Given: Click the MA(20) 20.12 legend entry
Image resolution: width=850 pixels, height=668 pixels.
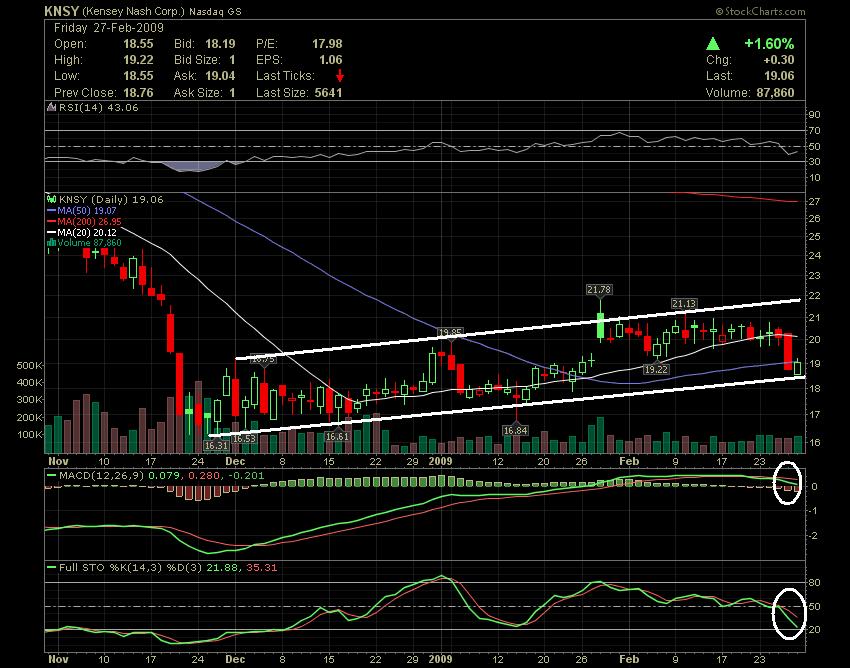Looking at the screenshot, I should click(87, 232).
